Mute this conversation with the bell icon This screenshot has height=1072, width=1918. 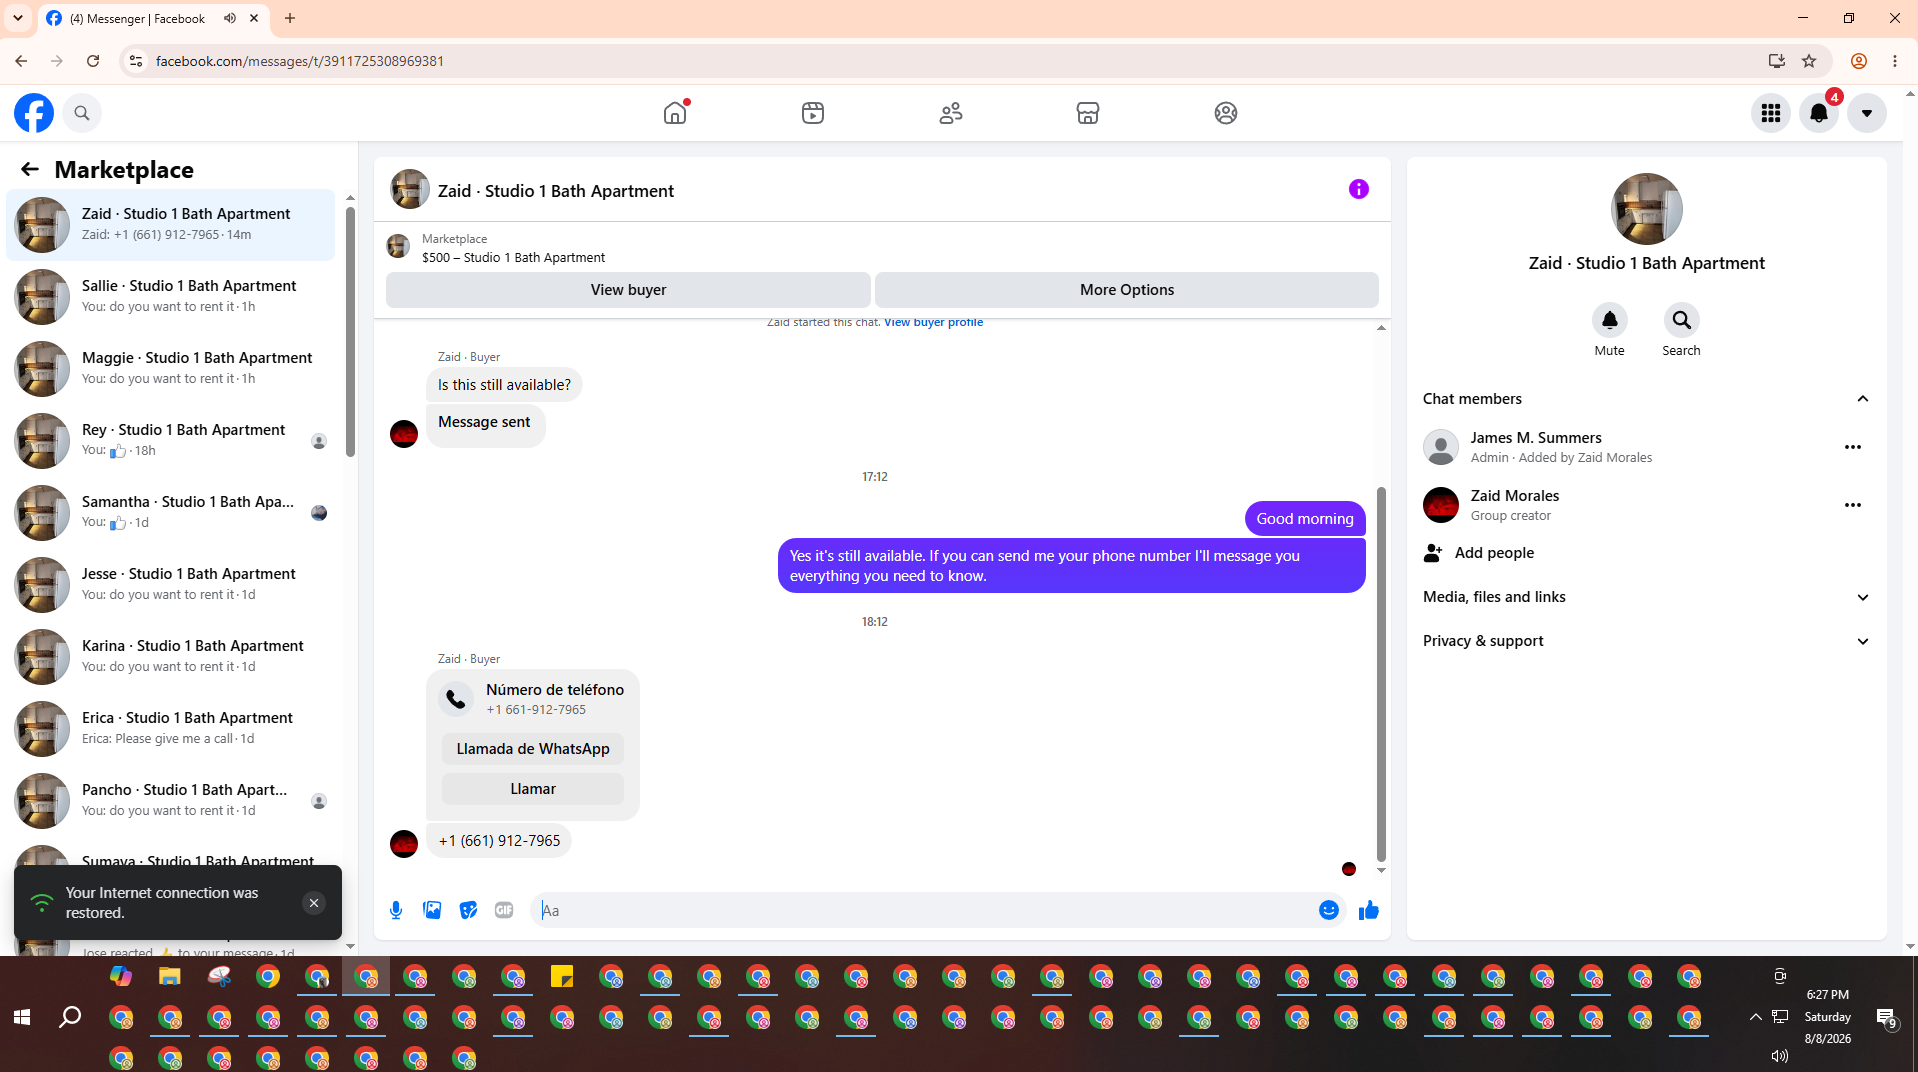pos(1610,320)
